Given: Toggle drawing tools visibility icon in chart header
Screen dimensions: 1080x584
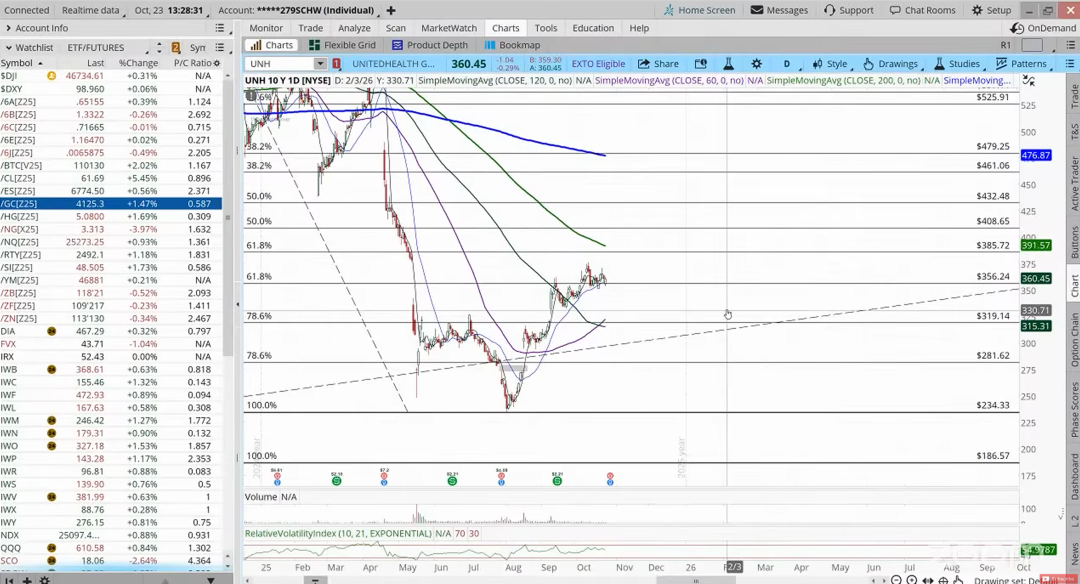Looking at the screenshot, I should point(1028,81).
